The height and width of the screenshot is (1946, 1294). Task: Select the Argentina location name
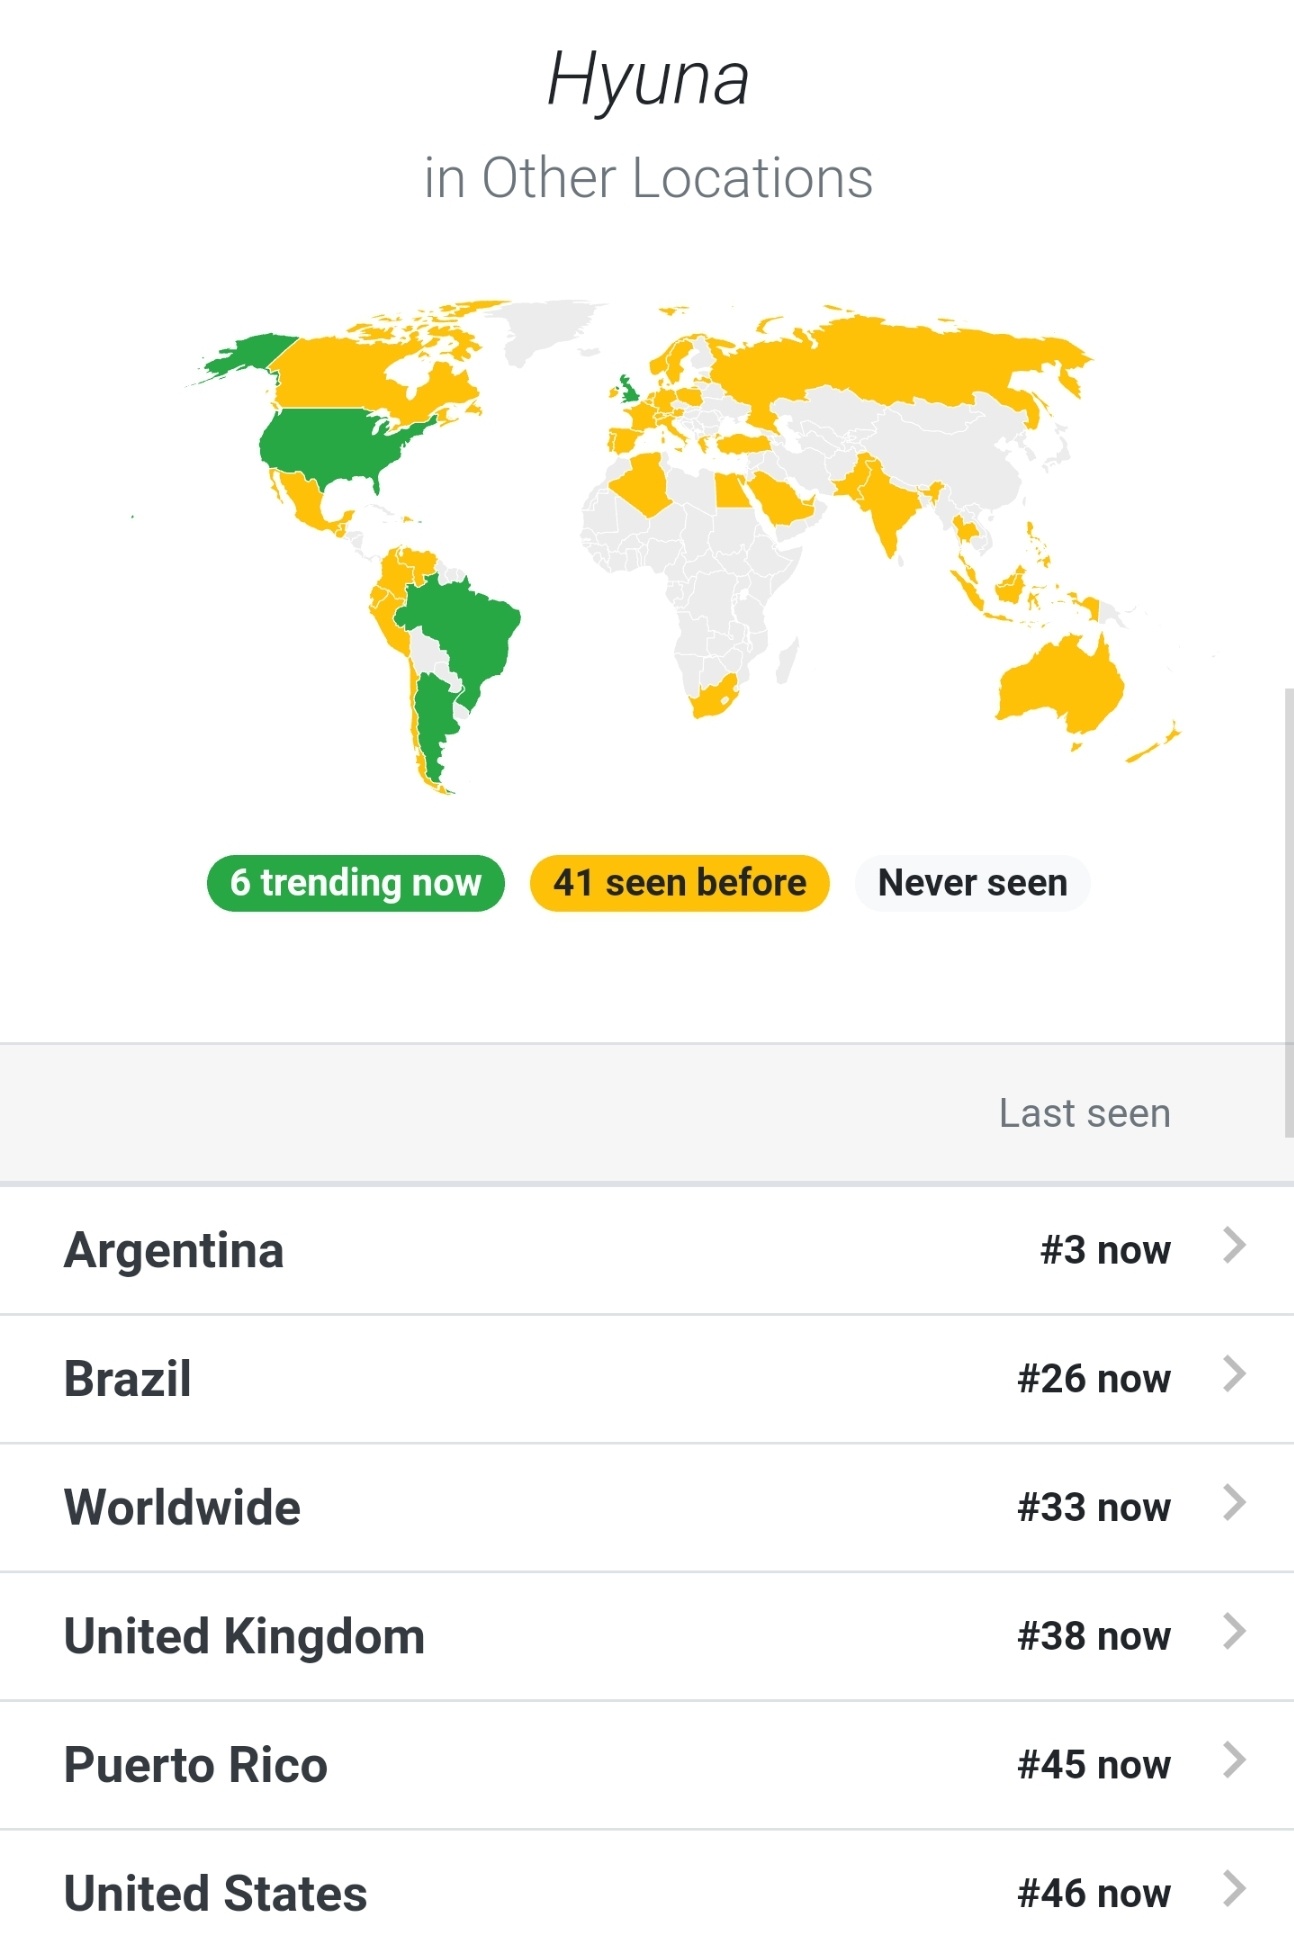click(174, 1250)
